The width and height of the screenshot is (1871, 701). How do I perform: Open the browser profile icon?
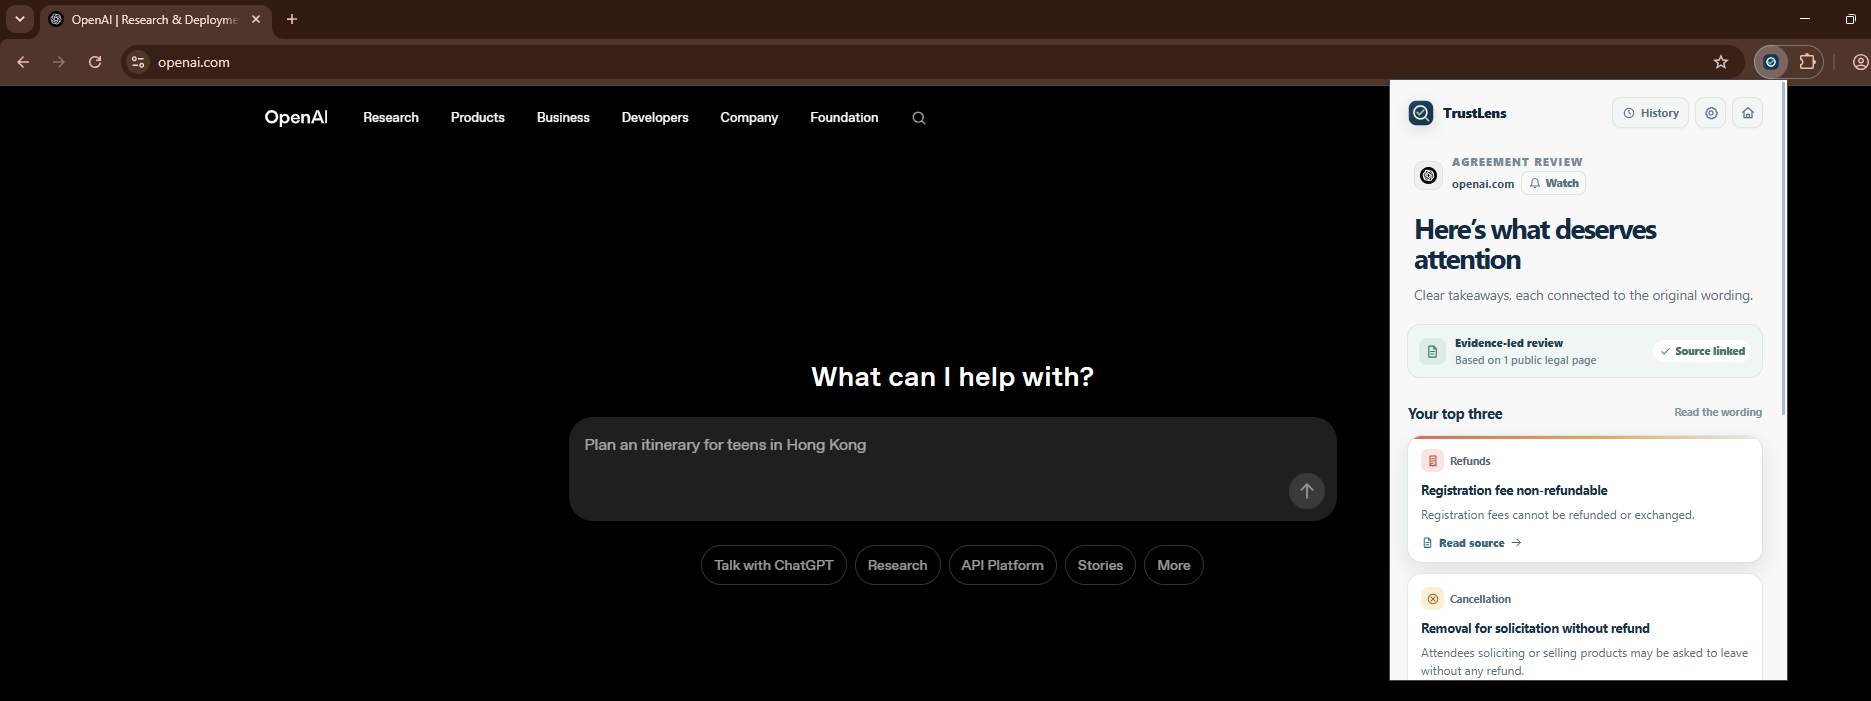tap(1860, 62)
